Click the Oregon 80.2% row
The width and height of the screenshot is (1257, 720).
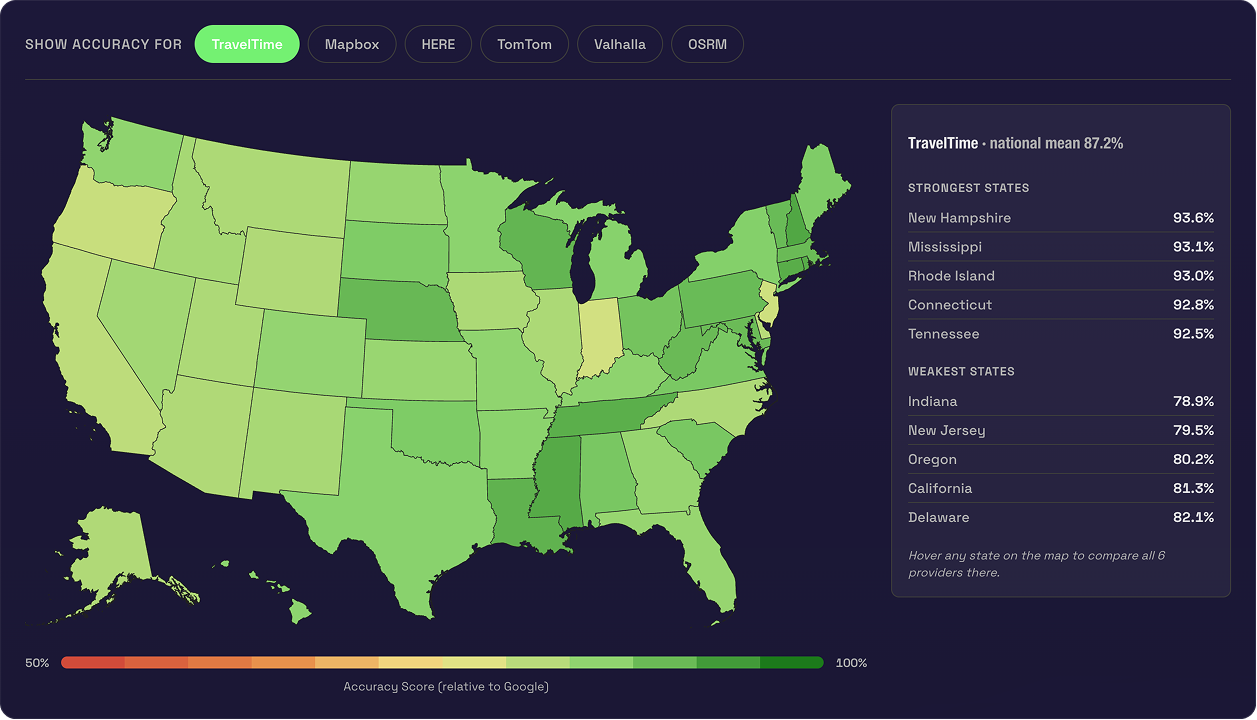tap(1061, 459)
